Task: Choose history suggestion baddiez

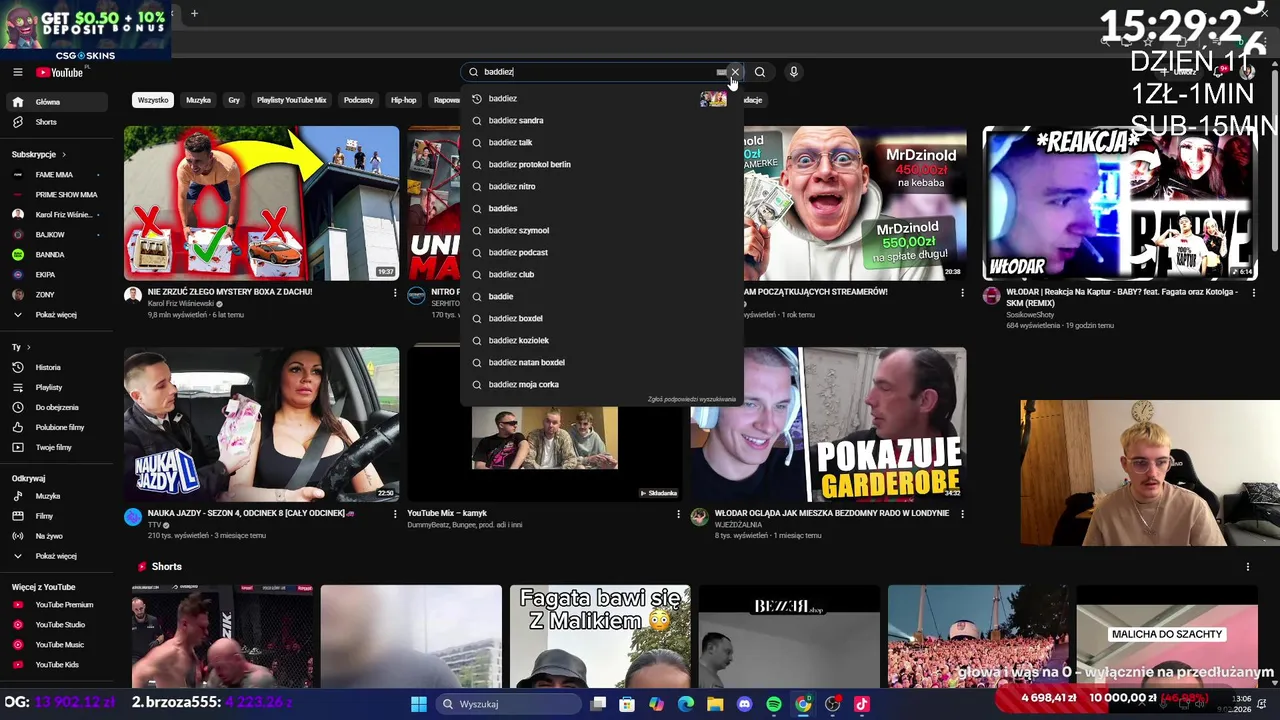Action: [x=601, y=99]
